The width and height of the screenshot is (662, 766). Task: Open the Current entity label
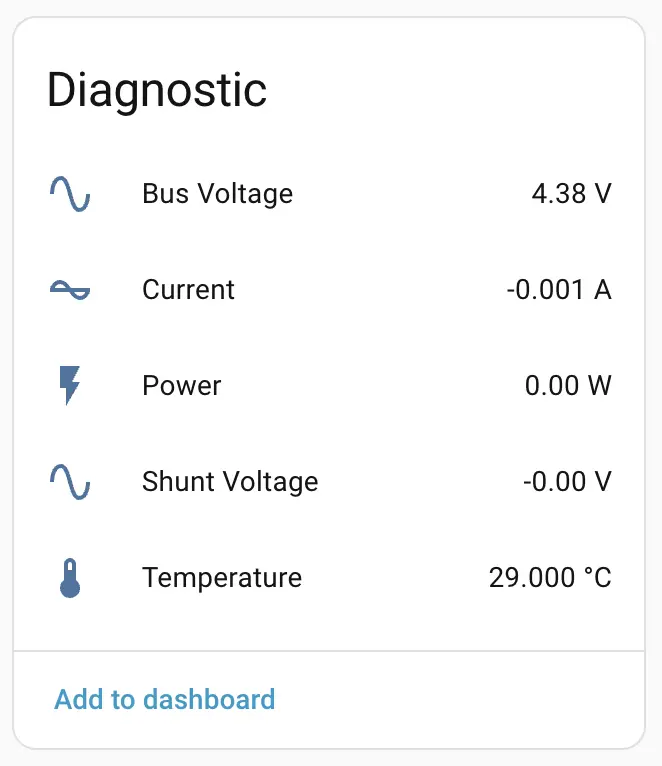coord(189,290)
